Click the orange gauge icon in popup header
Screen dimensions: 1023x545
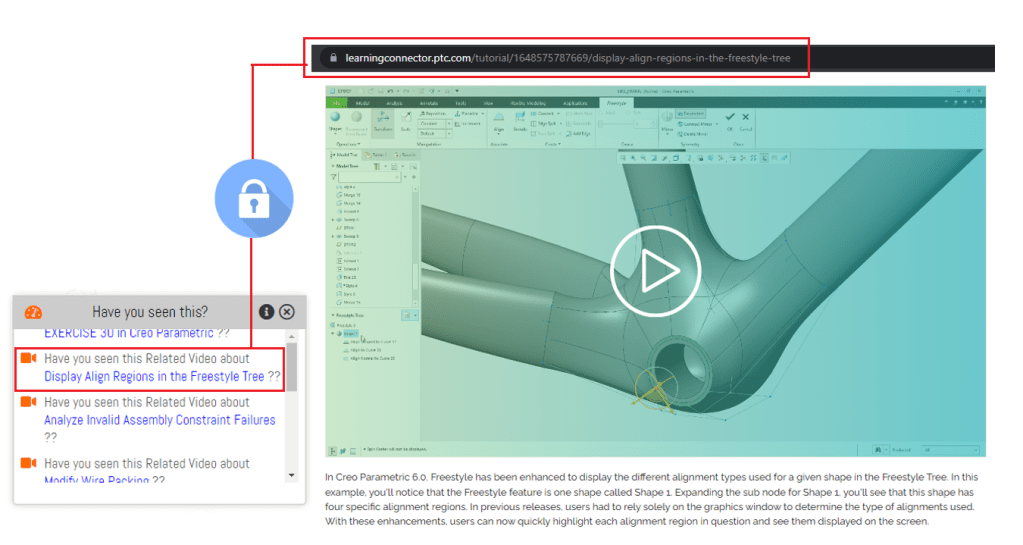point(33,312)
